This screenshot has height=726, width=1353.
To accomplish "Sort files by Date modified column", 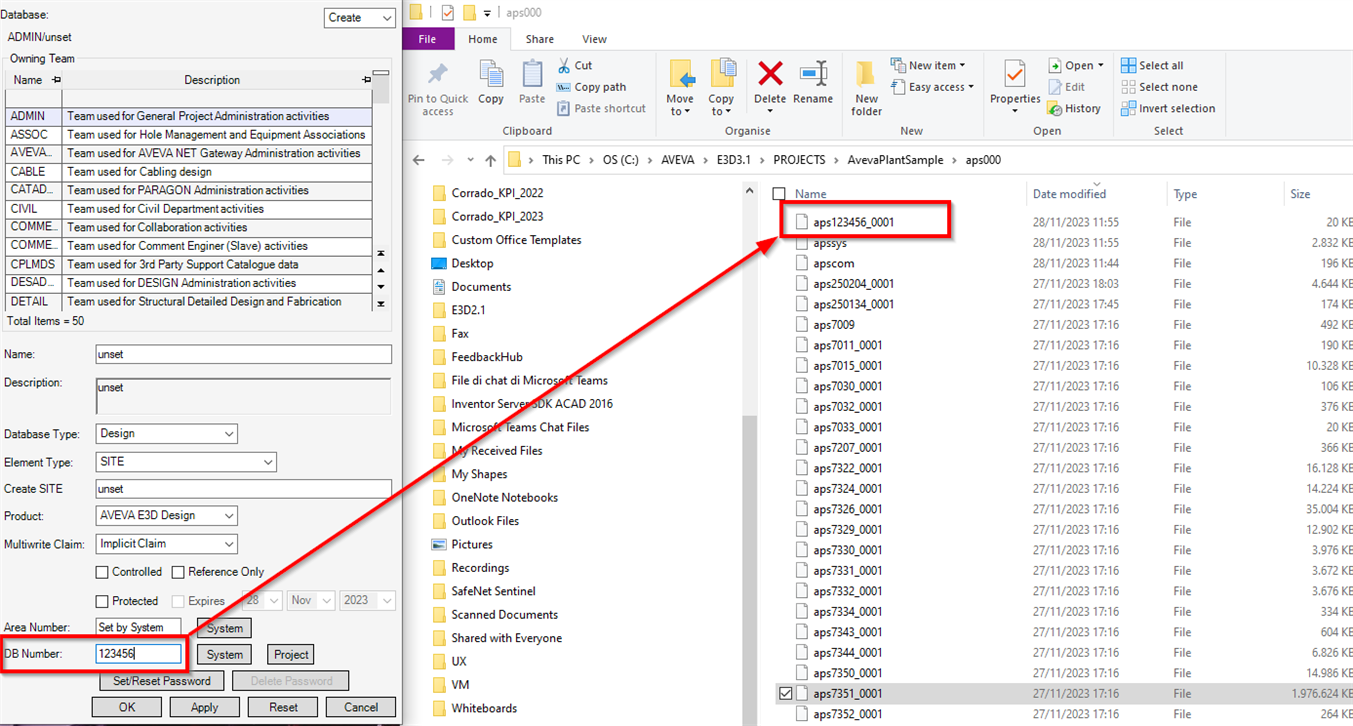I will click(1069, 194).
